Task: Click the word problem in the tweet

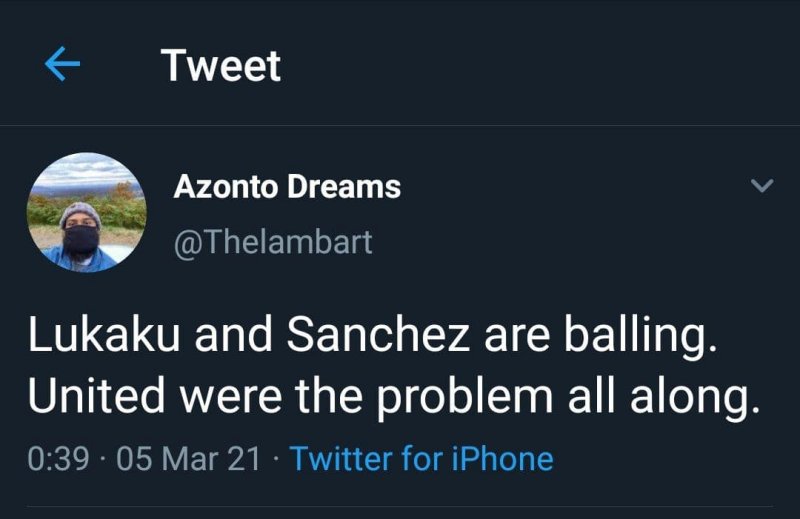Action: (x=469, y=398)
